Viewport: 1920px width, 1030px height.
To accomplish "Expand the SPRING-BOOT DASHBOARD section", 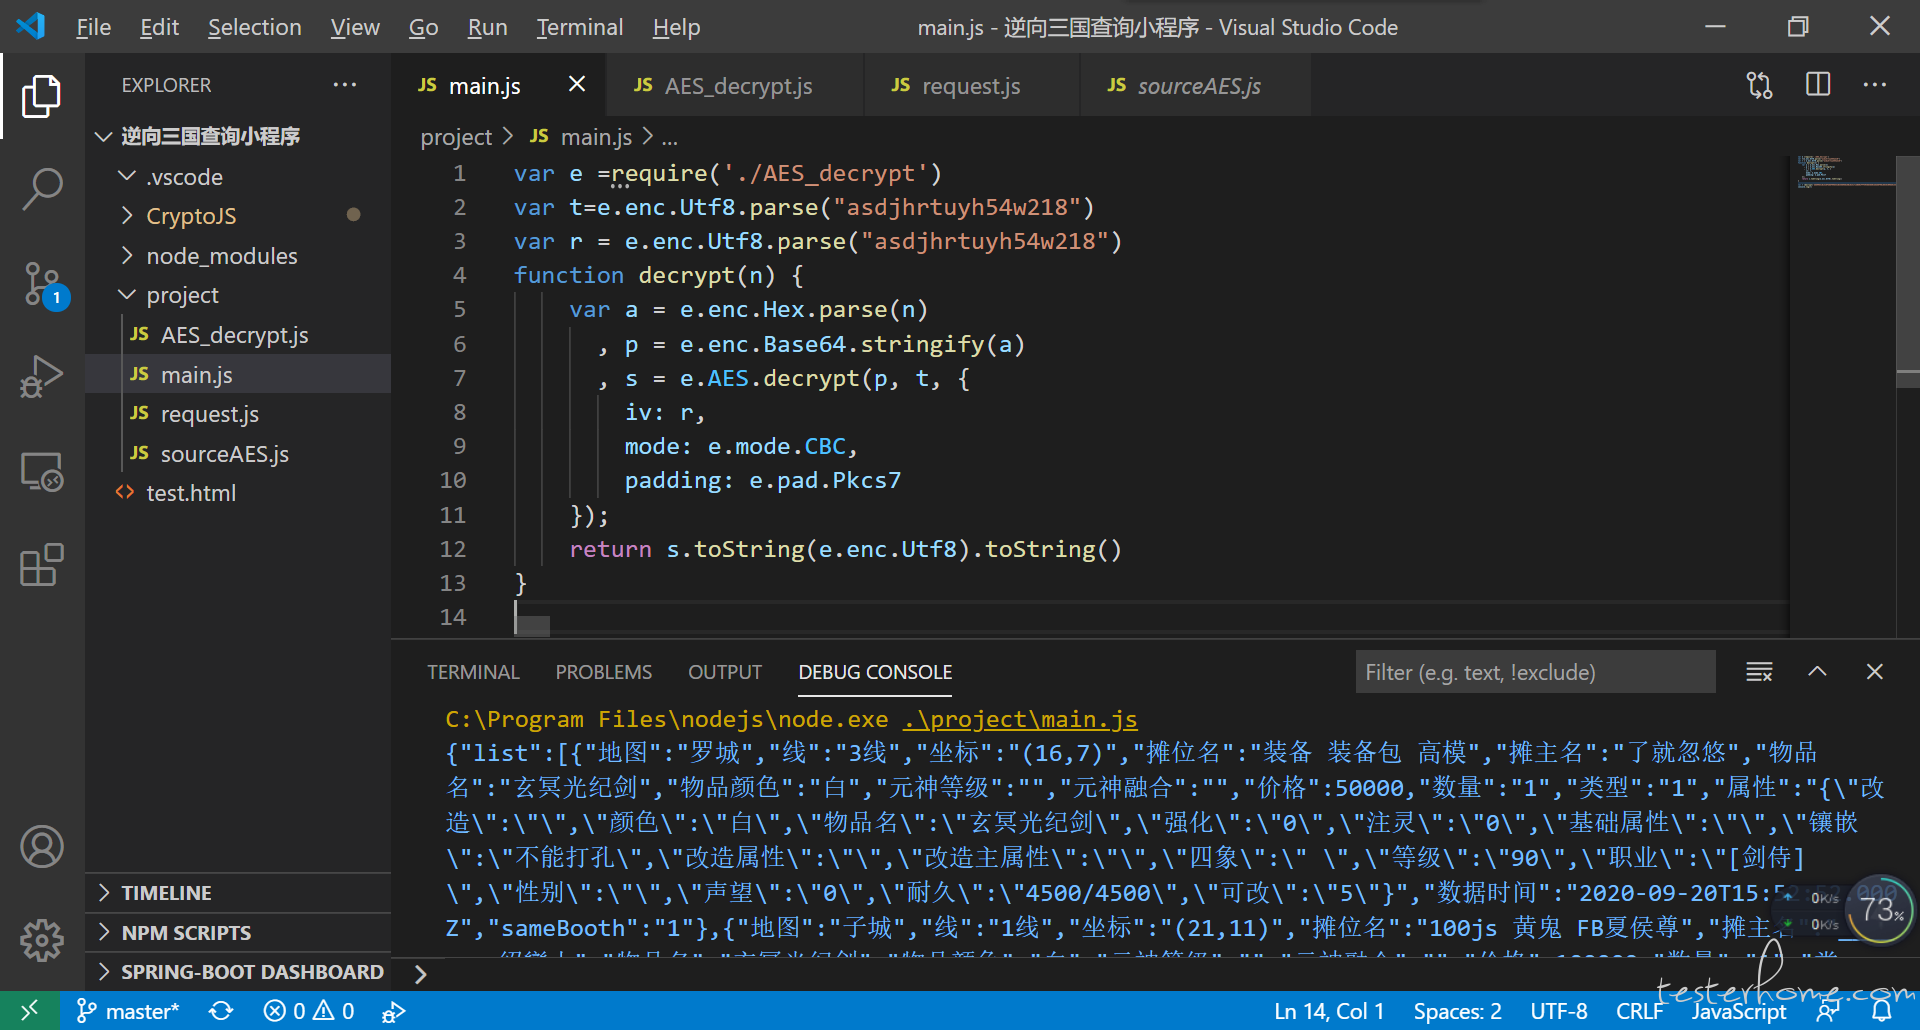I will (x=238, y=971).
